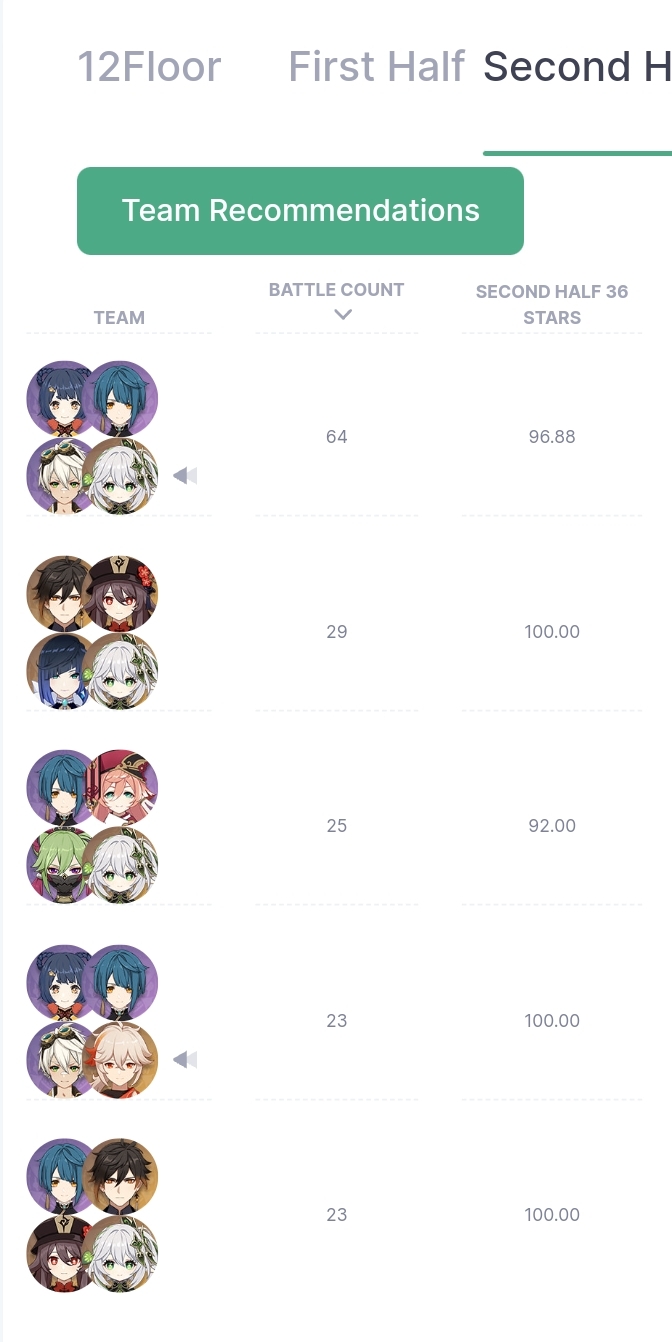
Task: Click the Team column header
Action: coord(119,318)
